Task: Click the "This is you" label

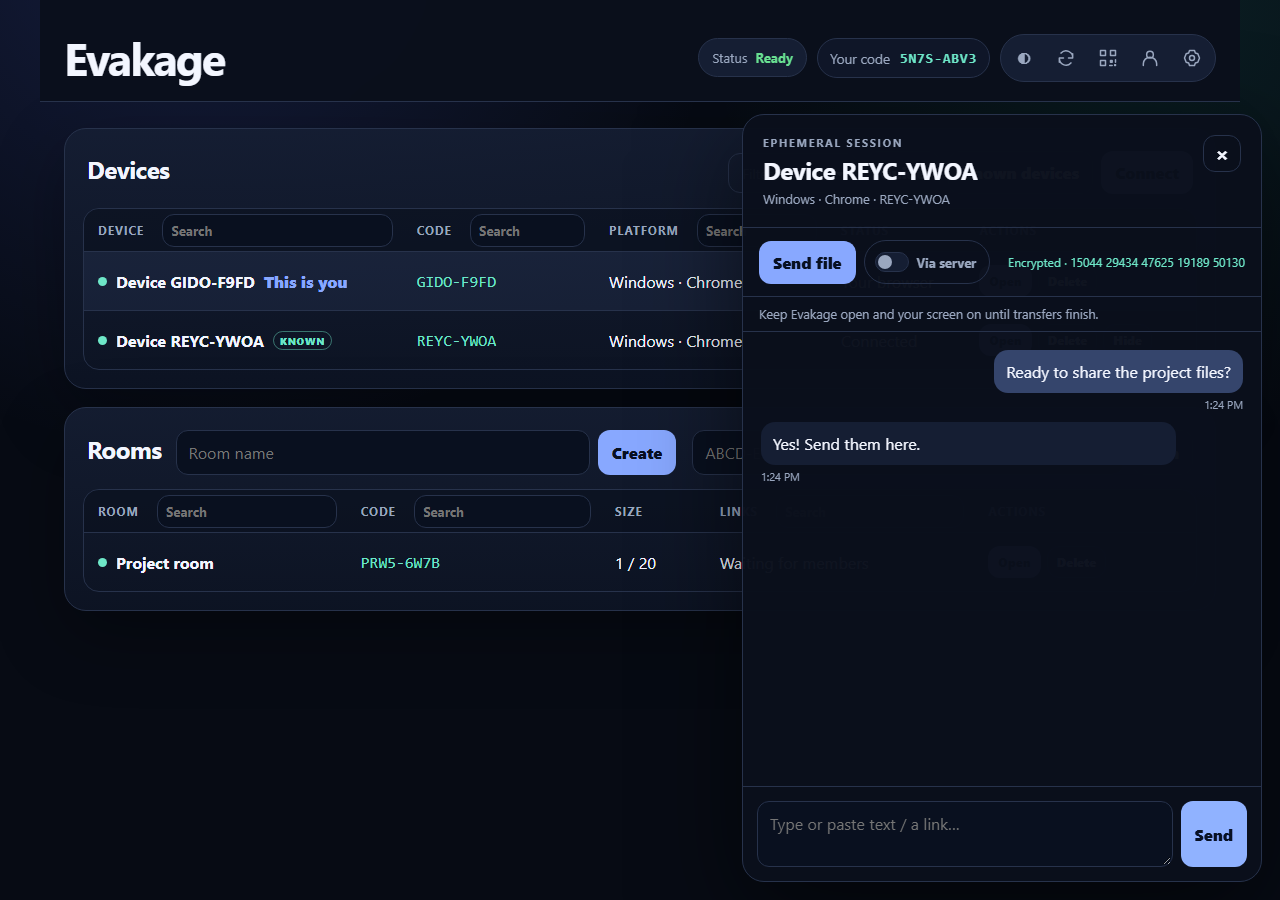Action: point(306,283)
